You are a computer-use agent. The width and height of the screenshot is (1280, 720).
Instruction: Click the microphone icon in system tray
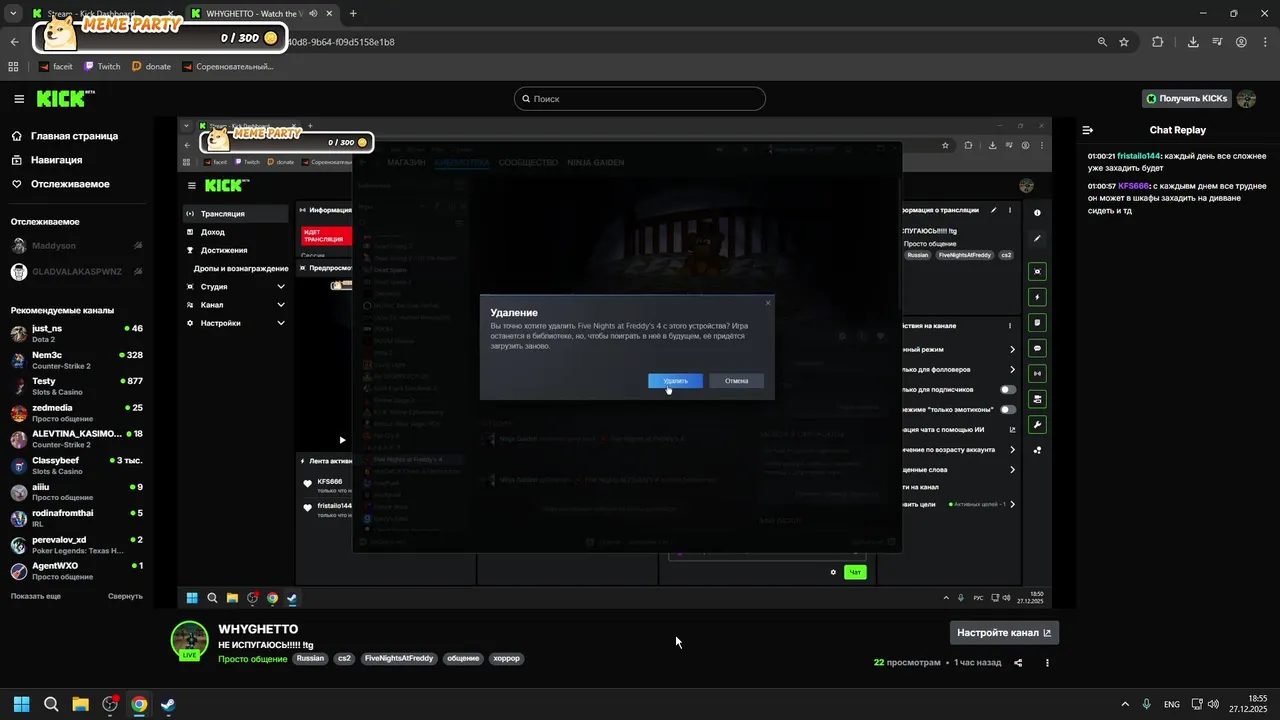pos(1147,704)
